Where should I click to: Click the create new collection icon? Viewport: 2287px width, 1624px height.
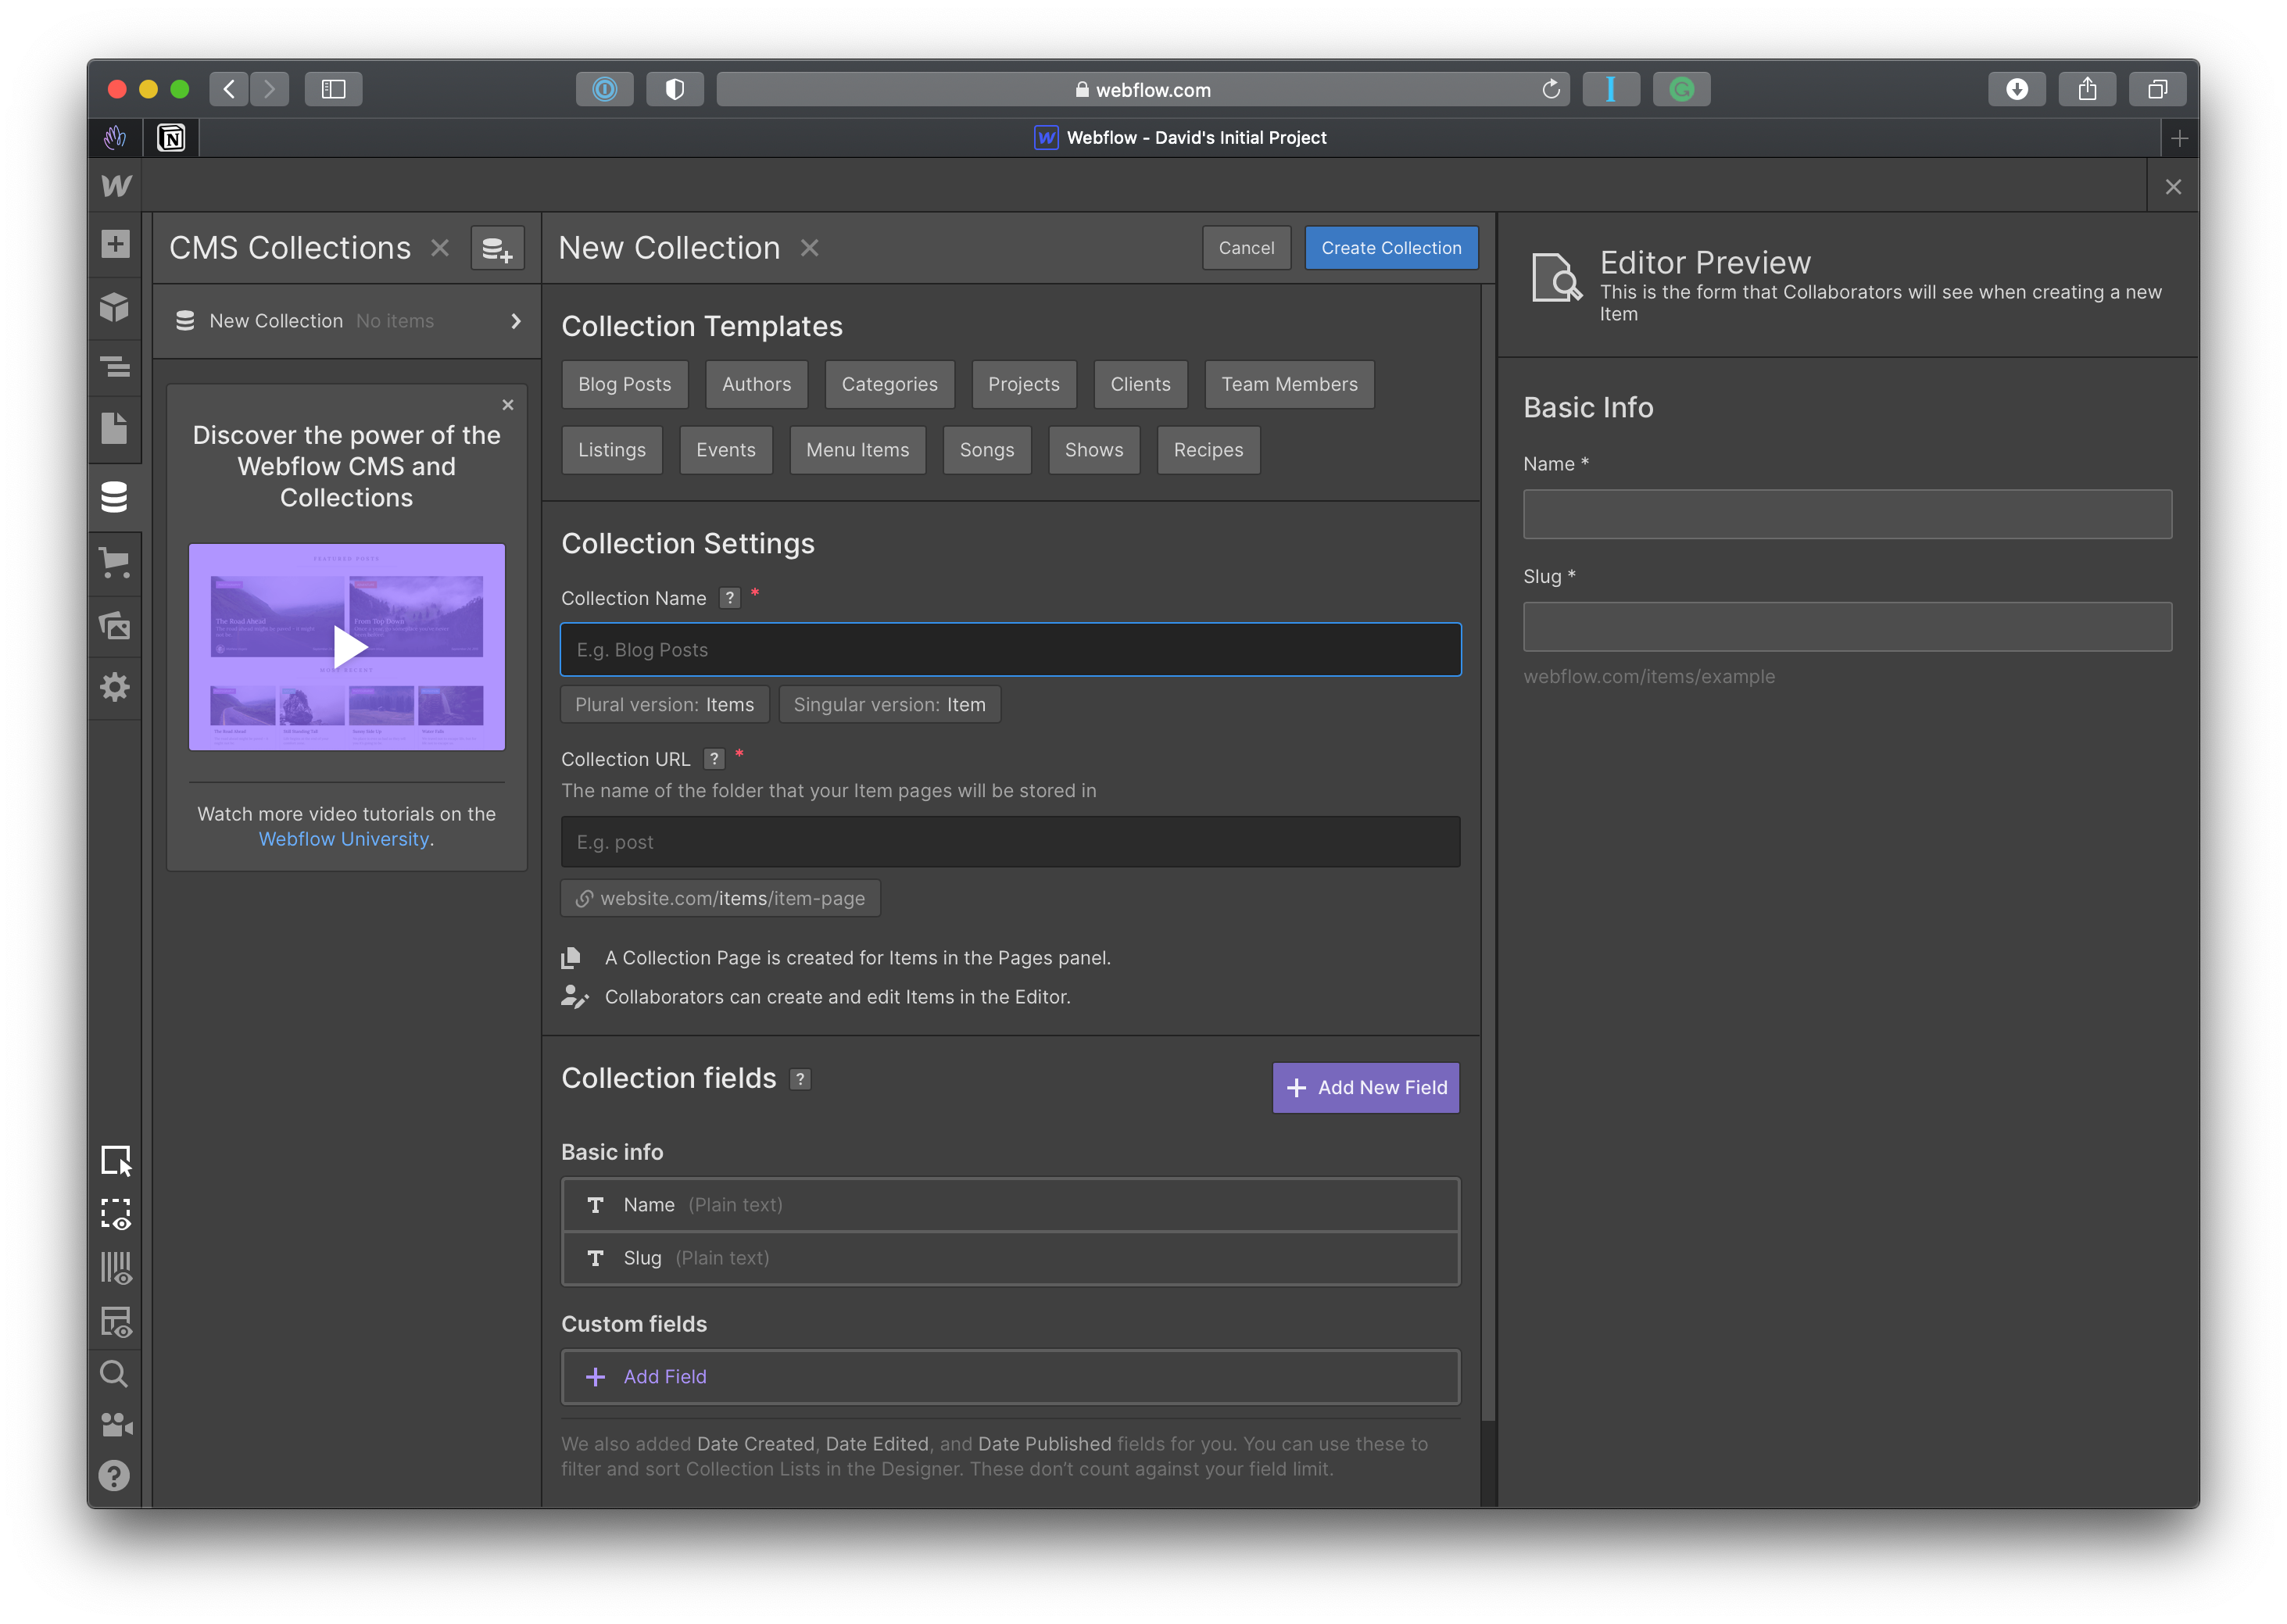tap(497, 248)
